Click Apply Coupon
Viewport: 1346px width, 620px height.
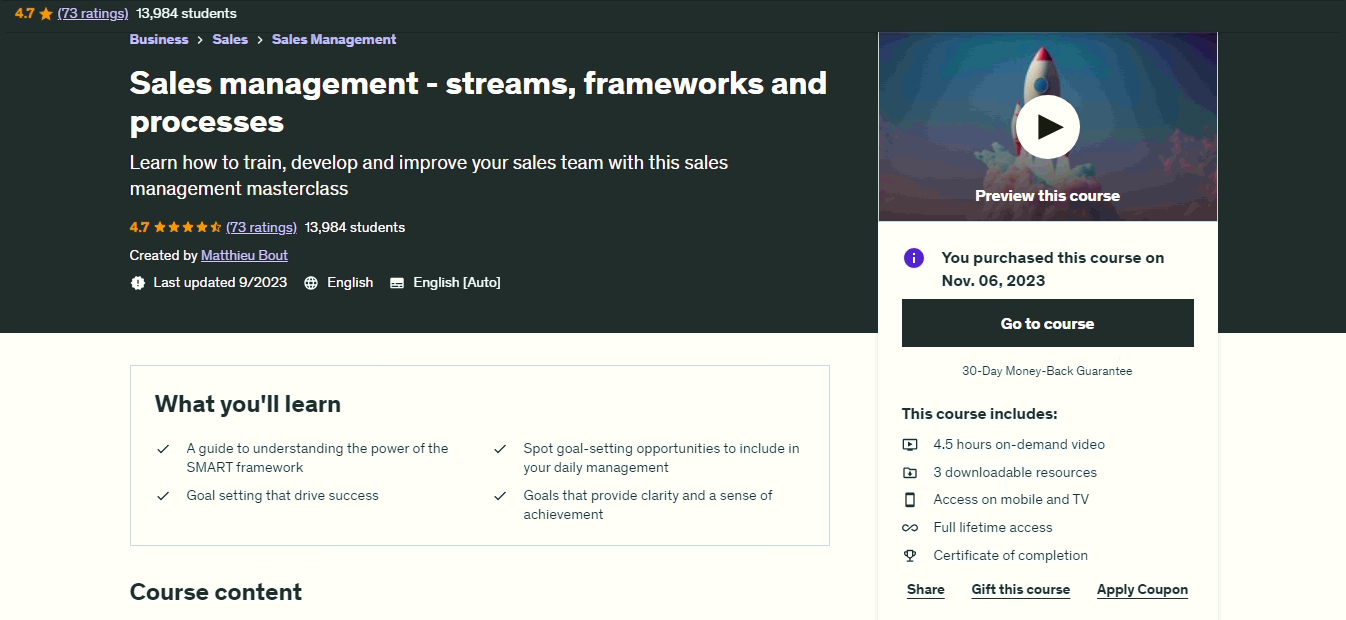1142,590
